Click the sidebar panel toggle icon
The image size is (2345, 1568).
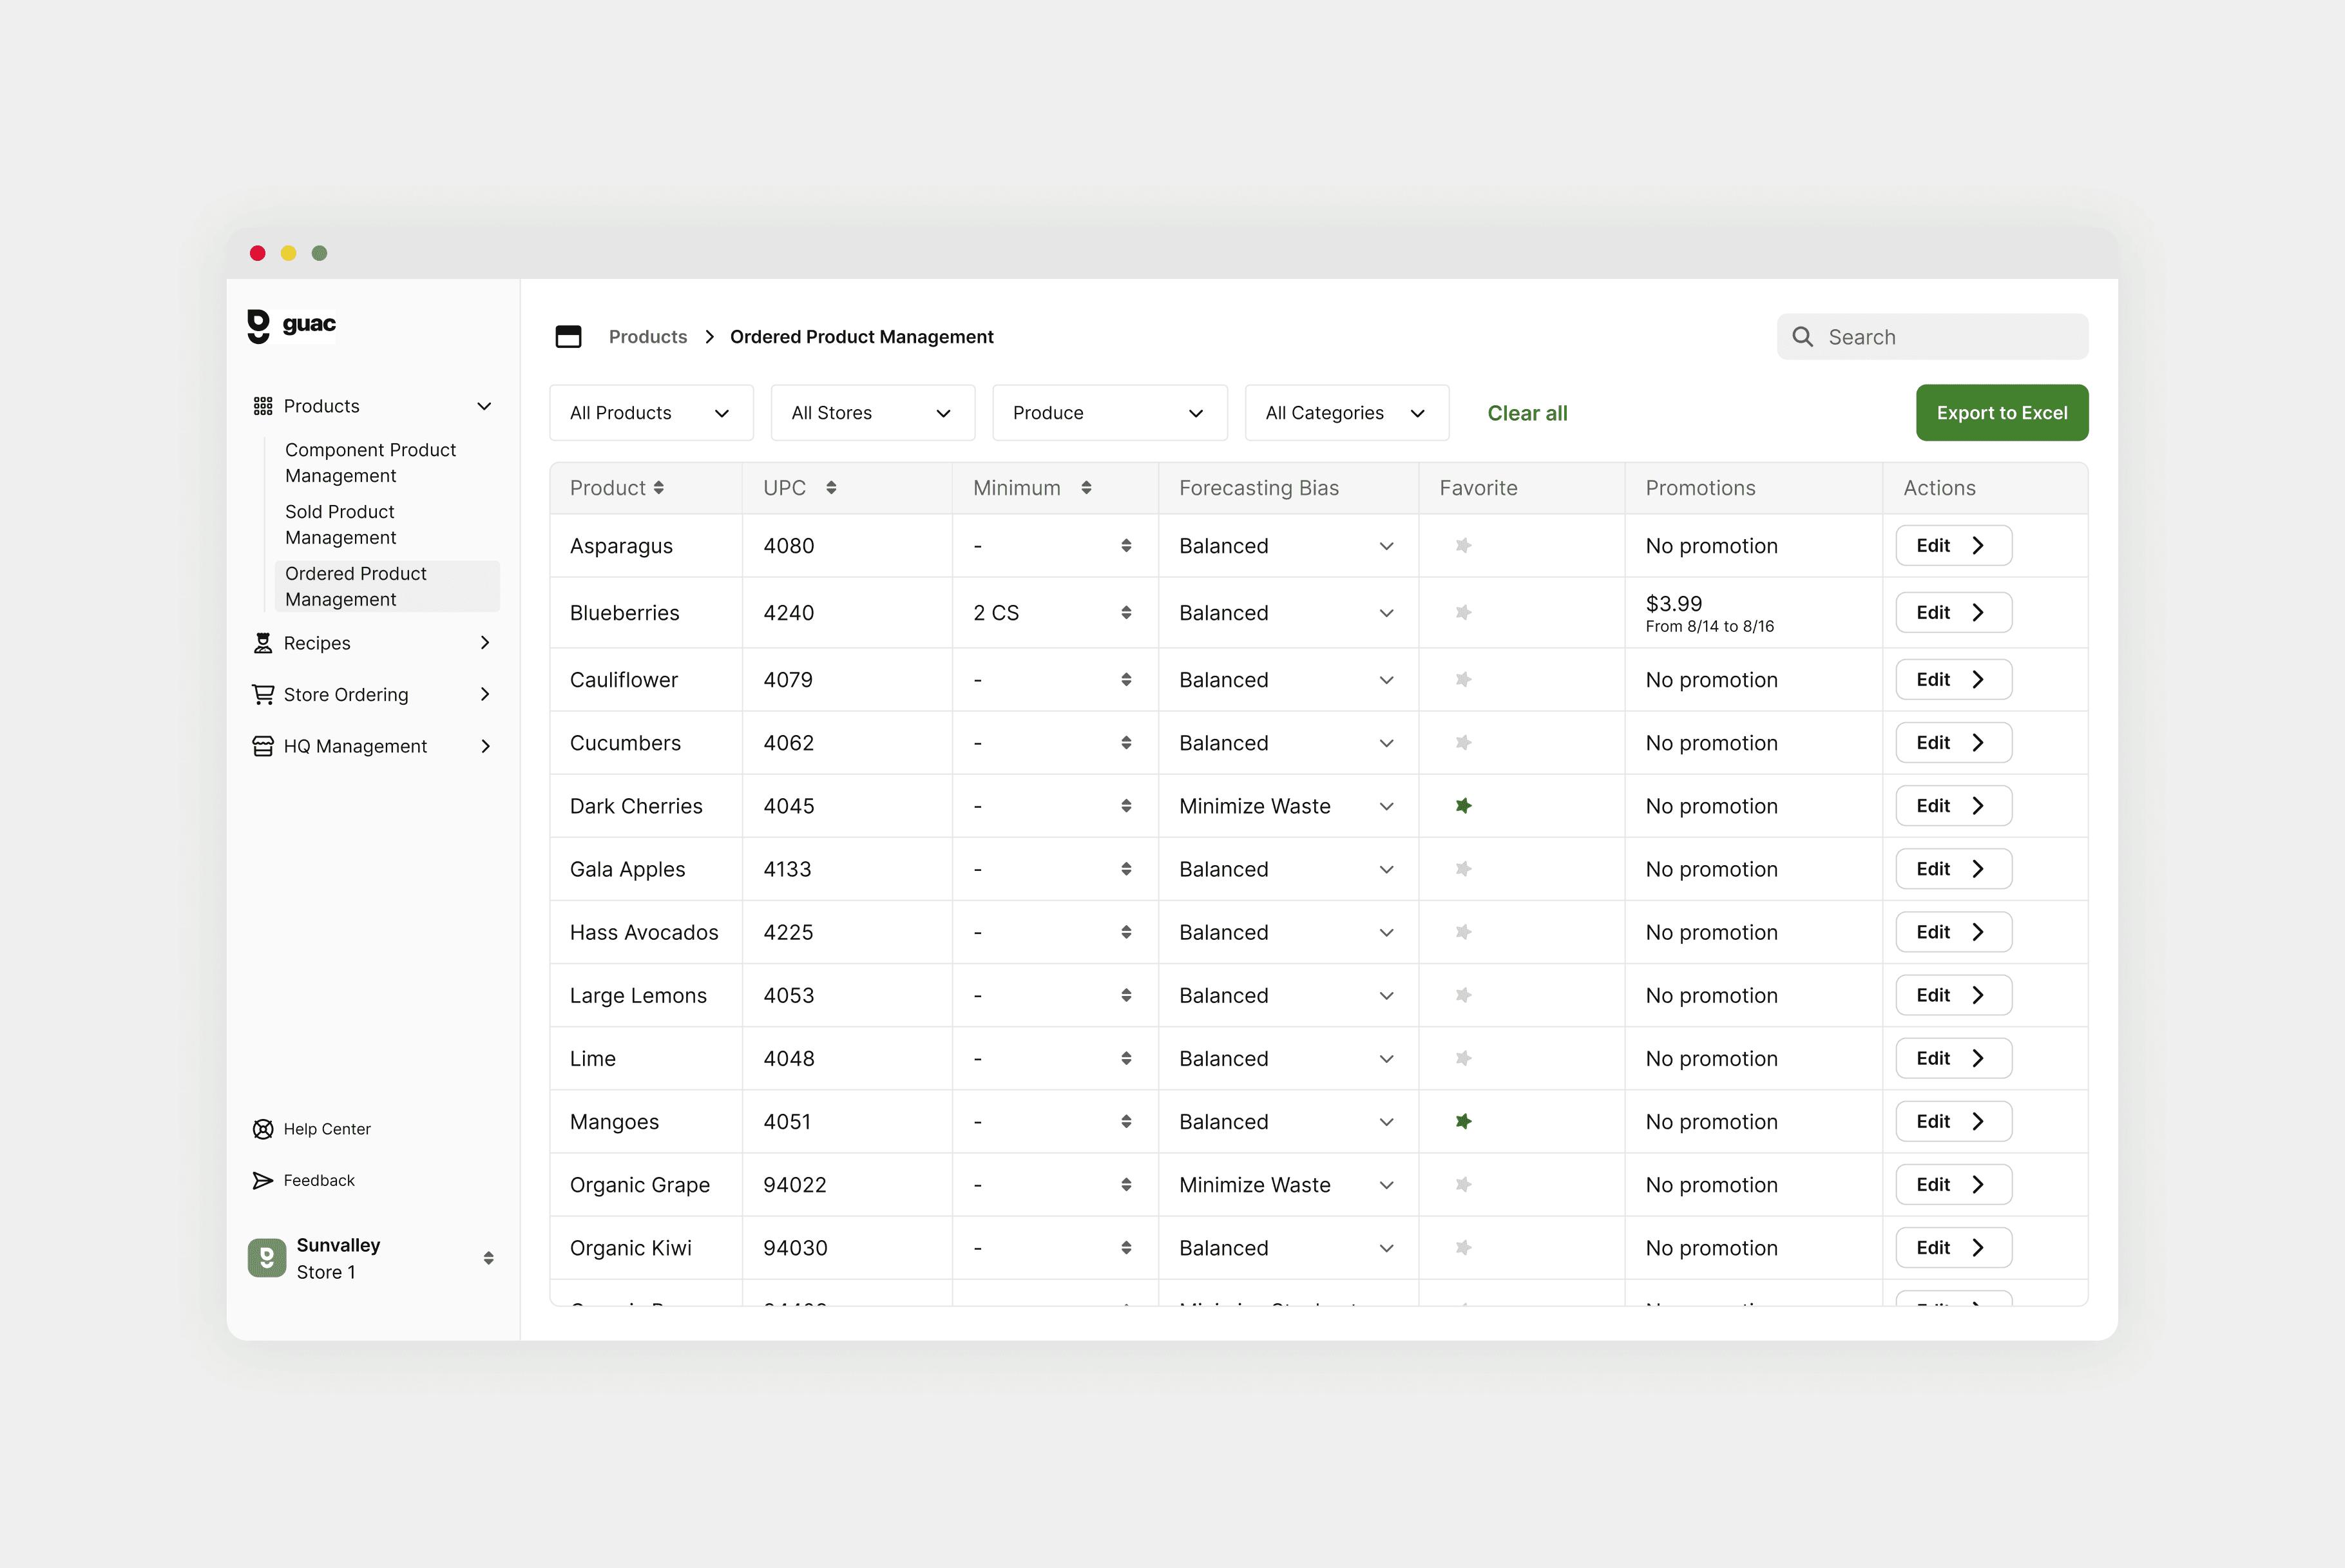[568, 337]
